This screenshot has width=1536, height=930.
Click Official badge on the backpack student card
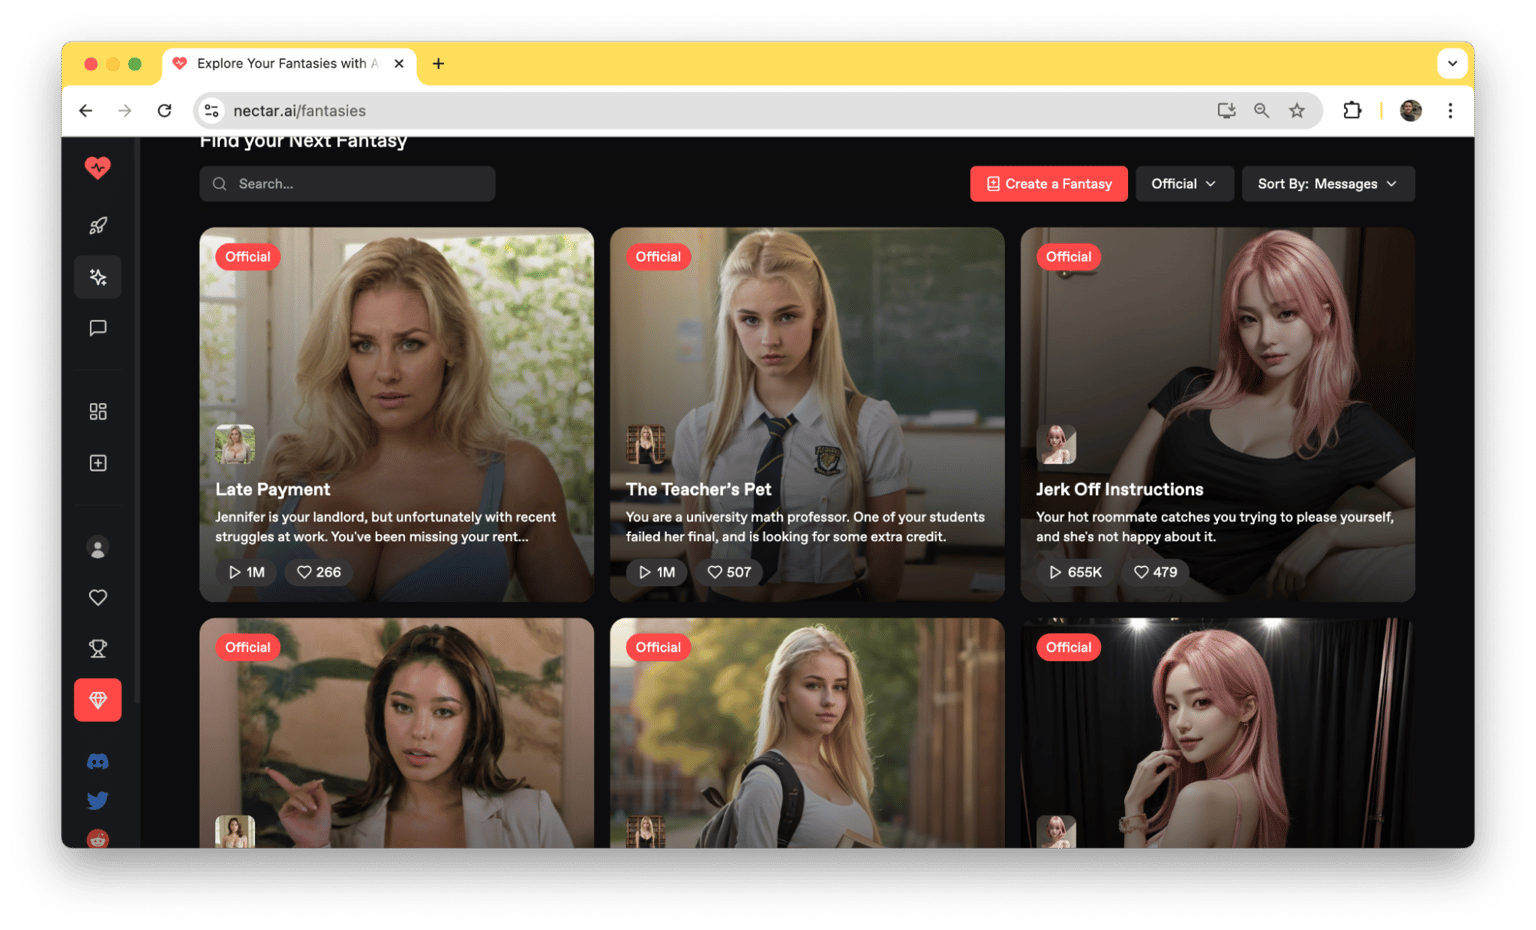point(658,647)
